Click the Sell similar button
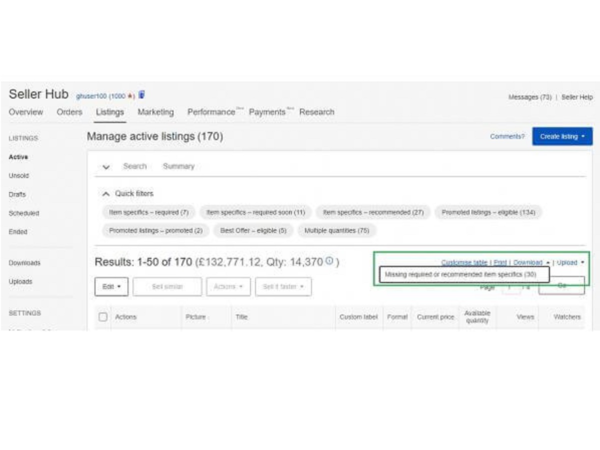 167,287
